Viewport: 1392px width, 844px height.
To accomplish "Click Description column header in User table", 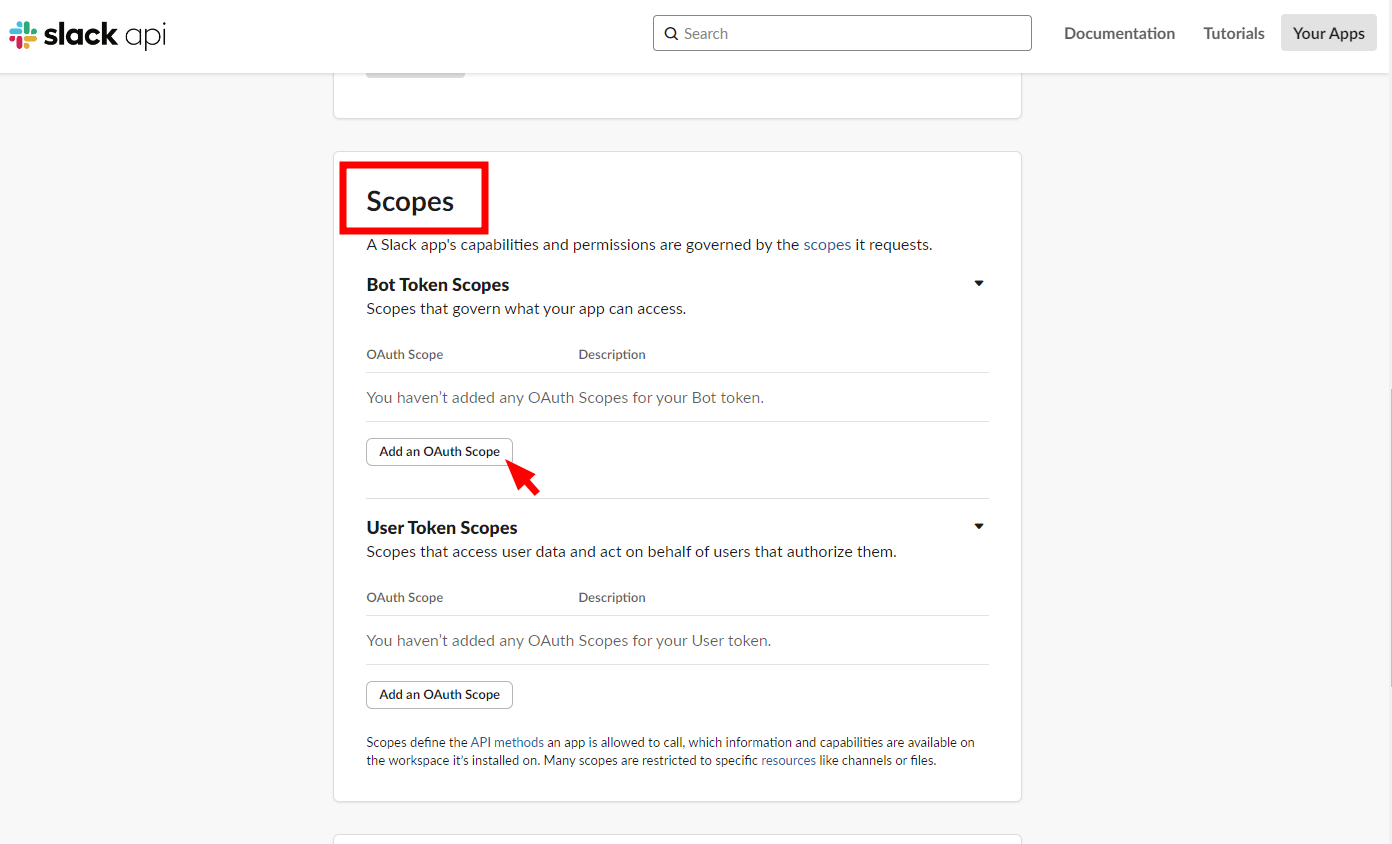I will pos(612,598).
